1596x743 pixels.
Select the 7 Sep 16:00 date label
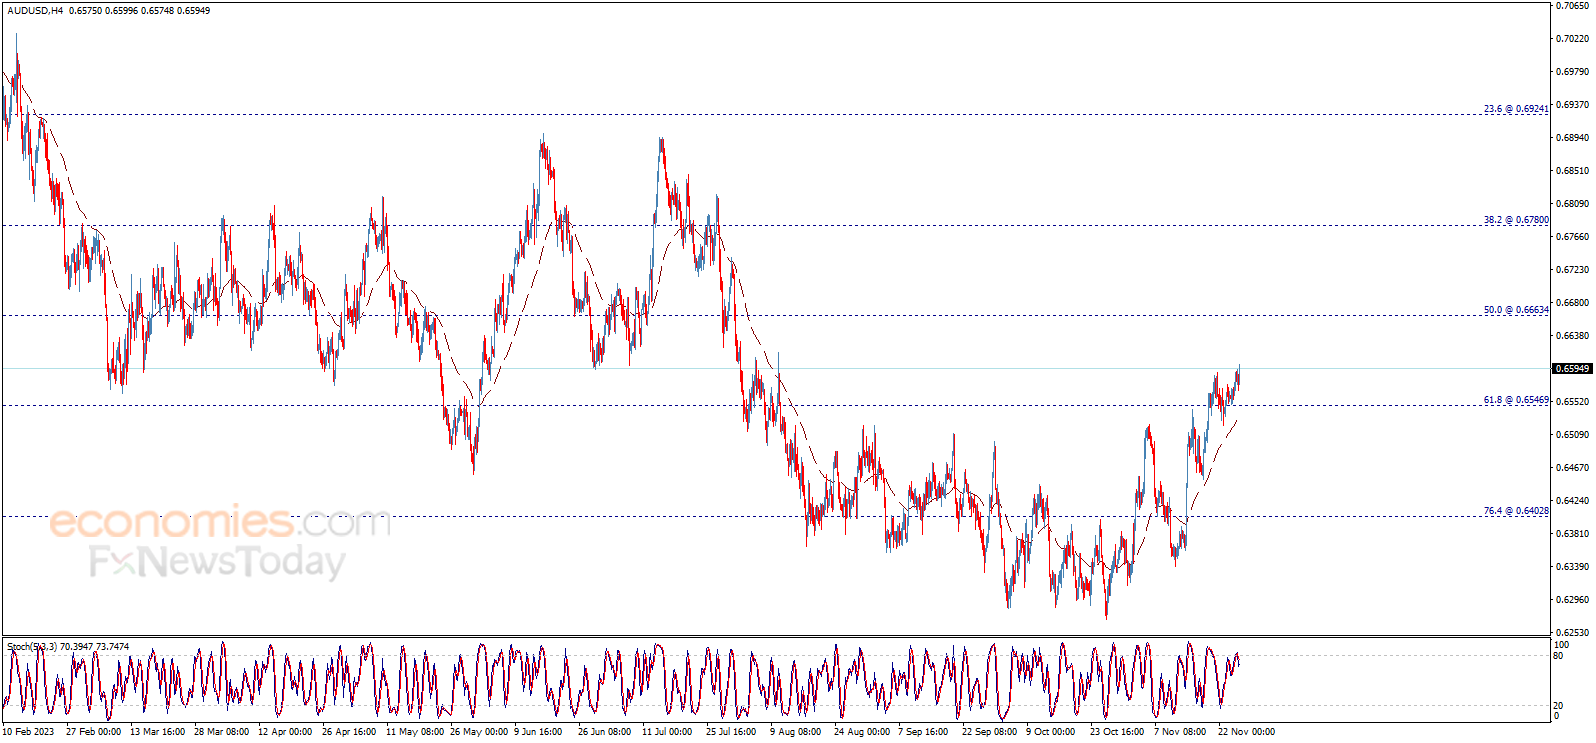coord(923,732)
